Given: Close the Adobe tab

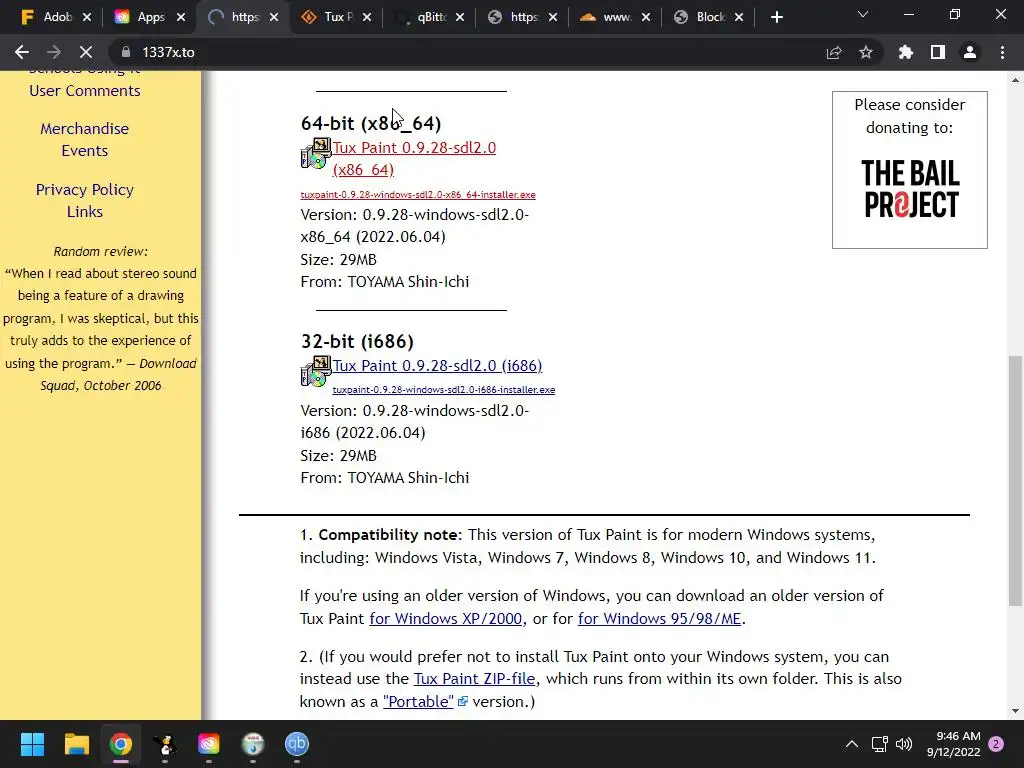Looking at the screenshot, I should coord(87,18).
